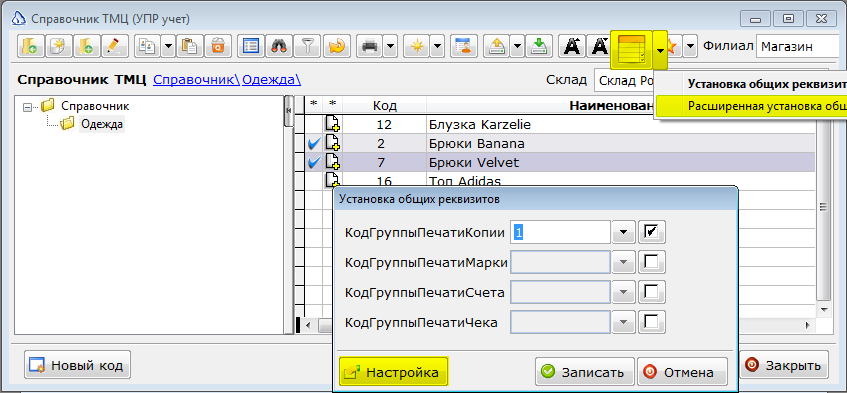Open КодГруппыПечатиМарки dropdown arrow

624,262
